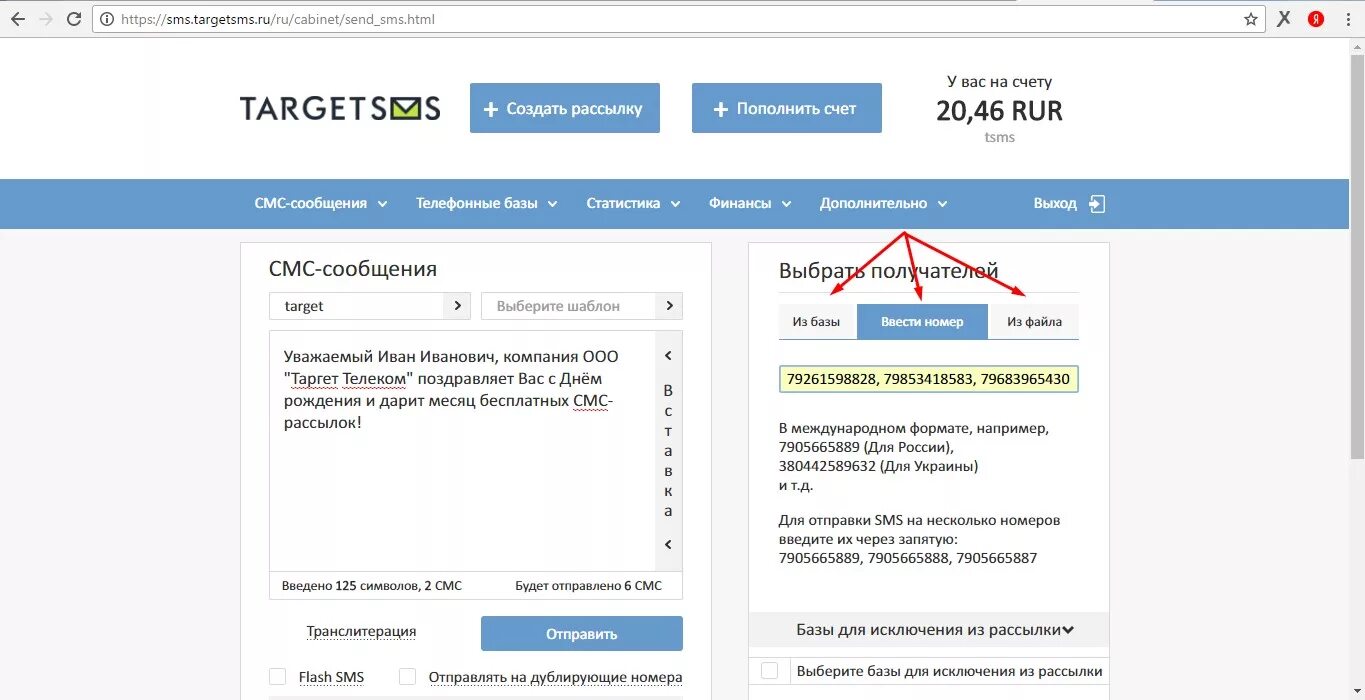This screenshot has height=700, width=1365.
Task: Click the Вставка vertical label
Action: pyautogui.click(x=668, y=450)
